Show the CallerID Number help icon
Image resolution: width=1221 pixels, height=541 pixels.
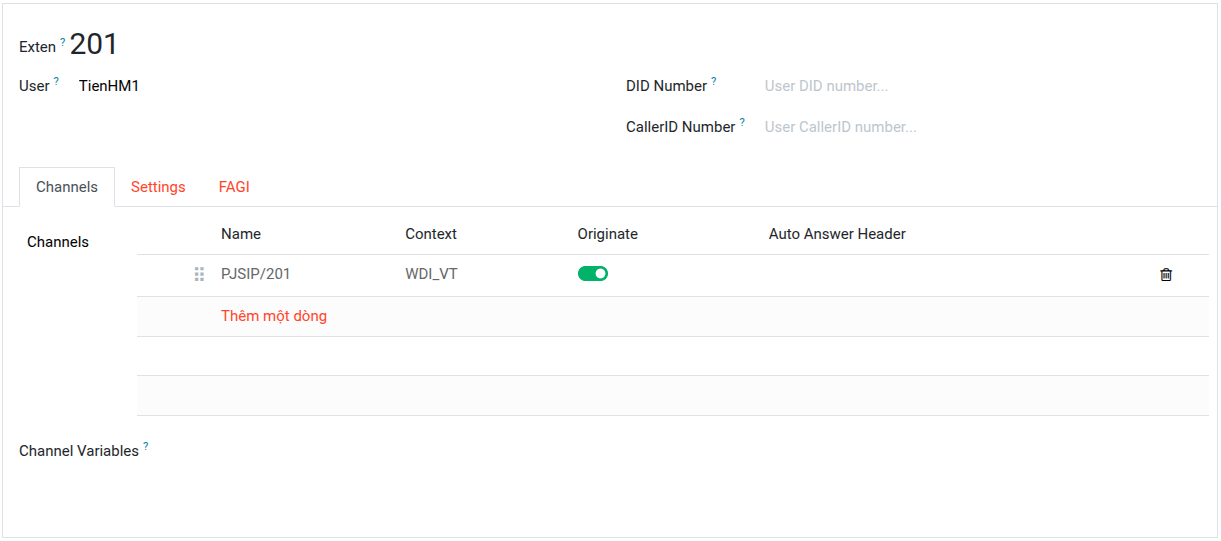point(742,122)
